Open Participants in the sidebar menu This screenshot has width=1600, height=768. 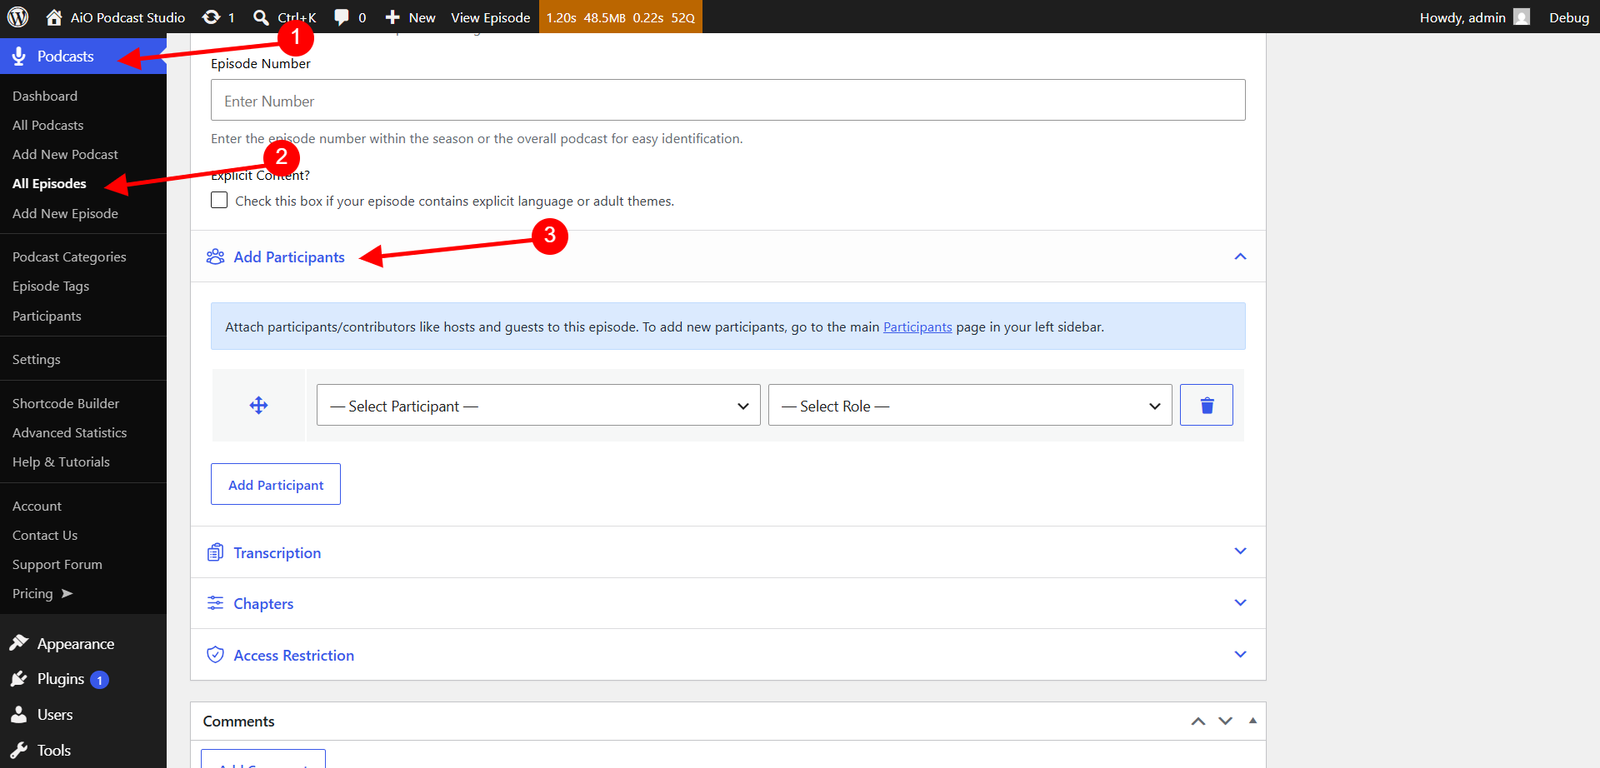[x=47, y=316]
